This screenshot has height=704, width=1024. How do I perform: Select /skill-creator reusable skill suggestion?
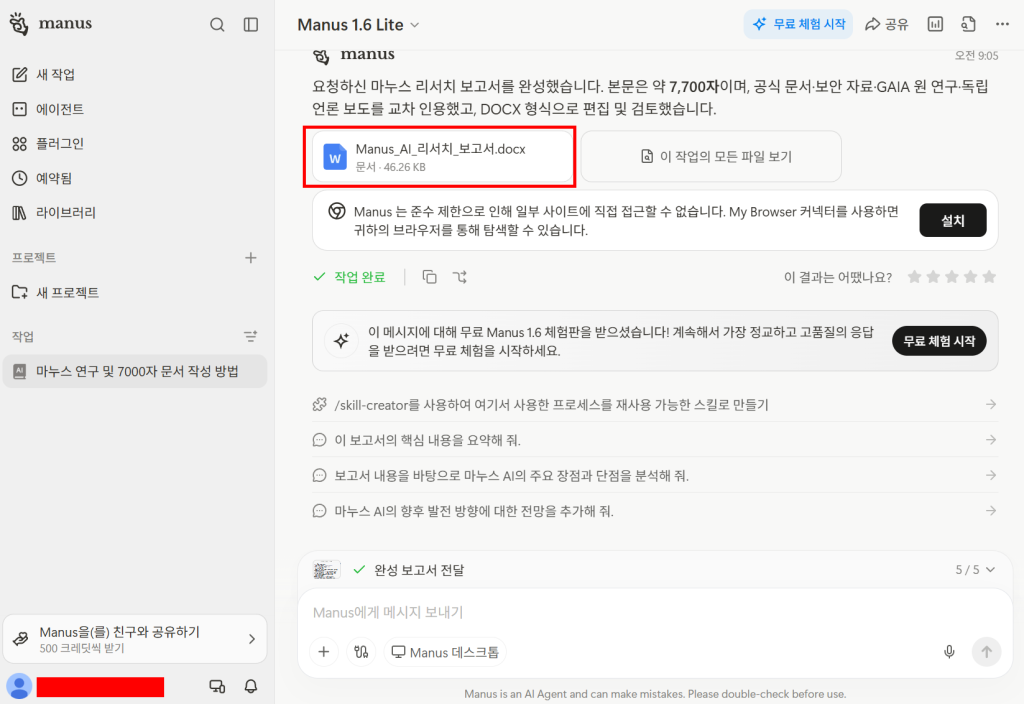tap(655, 405)
